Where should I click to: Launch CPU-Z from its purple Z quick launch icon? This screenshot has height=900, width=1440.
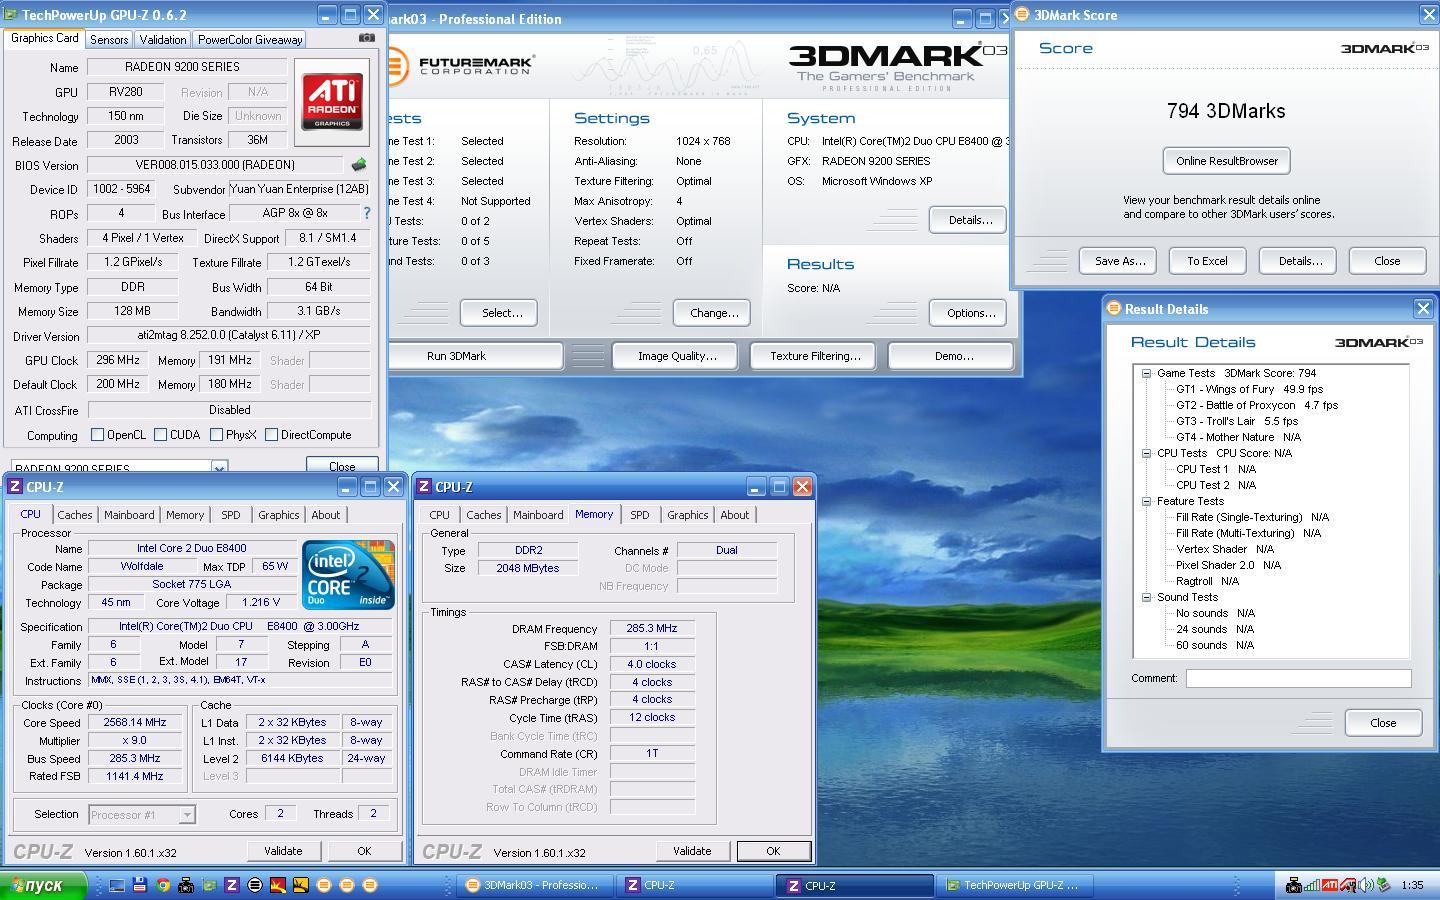[232, 885]
